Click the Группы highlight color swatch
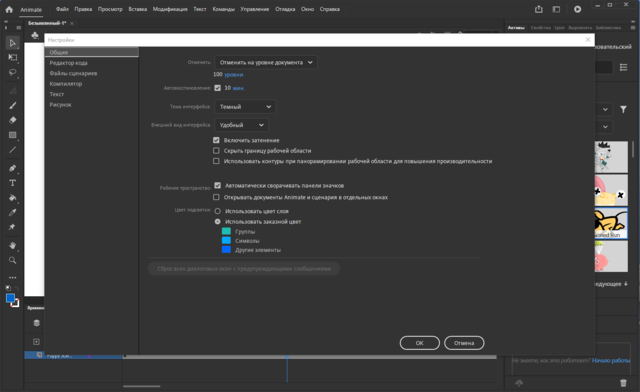The height and width of the screenshot is (392, 640). click(226, 231)
